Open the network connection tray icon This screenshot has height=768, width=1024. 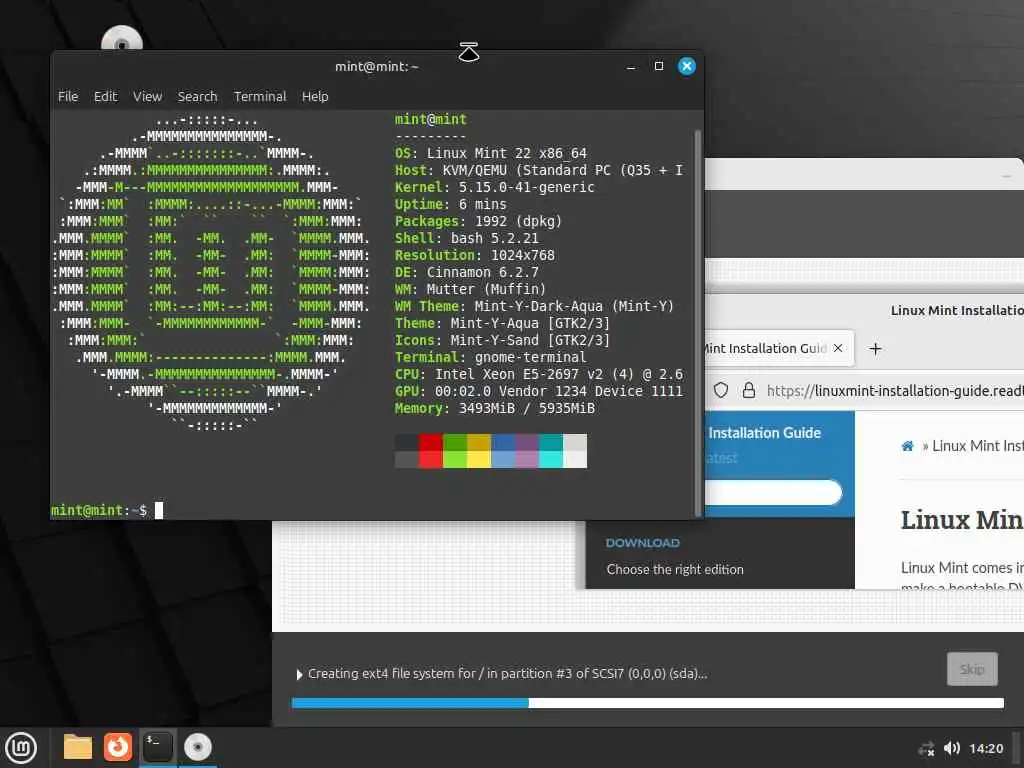(x=926, y=748)
